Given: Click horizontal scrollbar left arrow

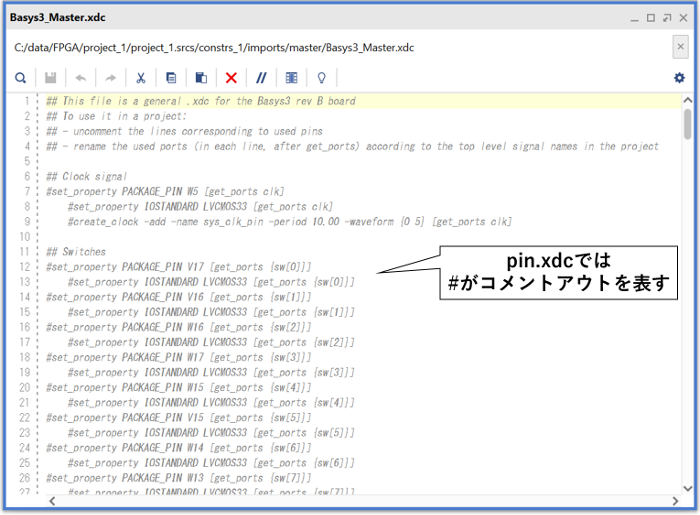Looking at the screenshot, I should point(52,501).
